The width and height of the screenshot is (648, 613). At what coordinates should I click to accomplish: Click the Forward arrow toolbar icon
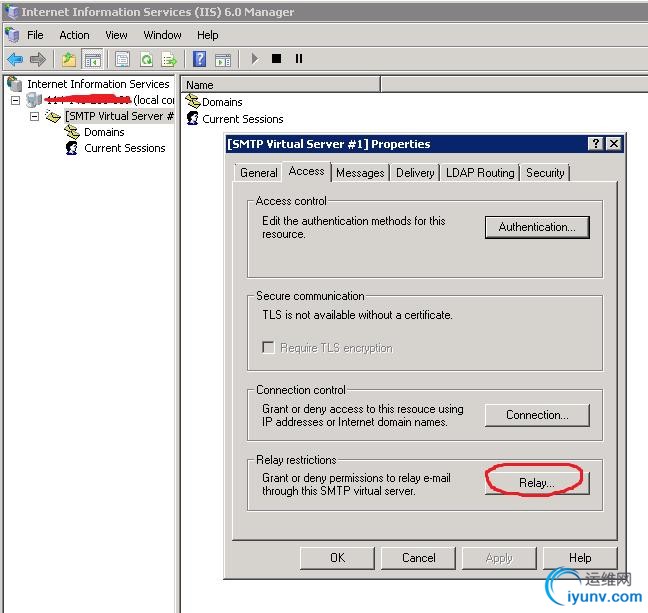tap(38, 59)
